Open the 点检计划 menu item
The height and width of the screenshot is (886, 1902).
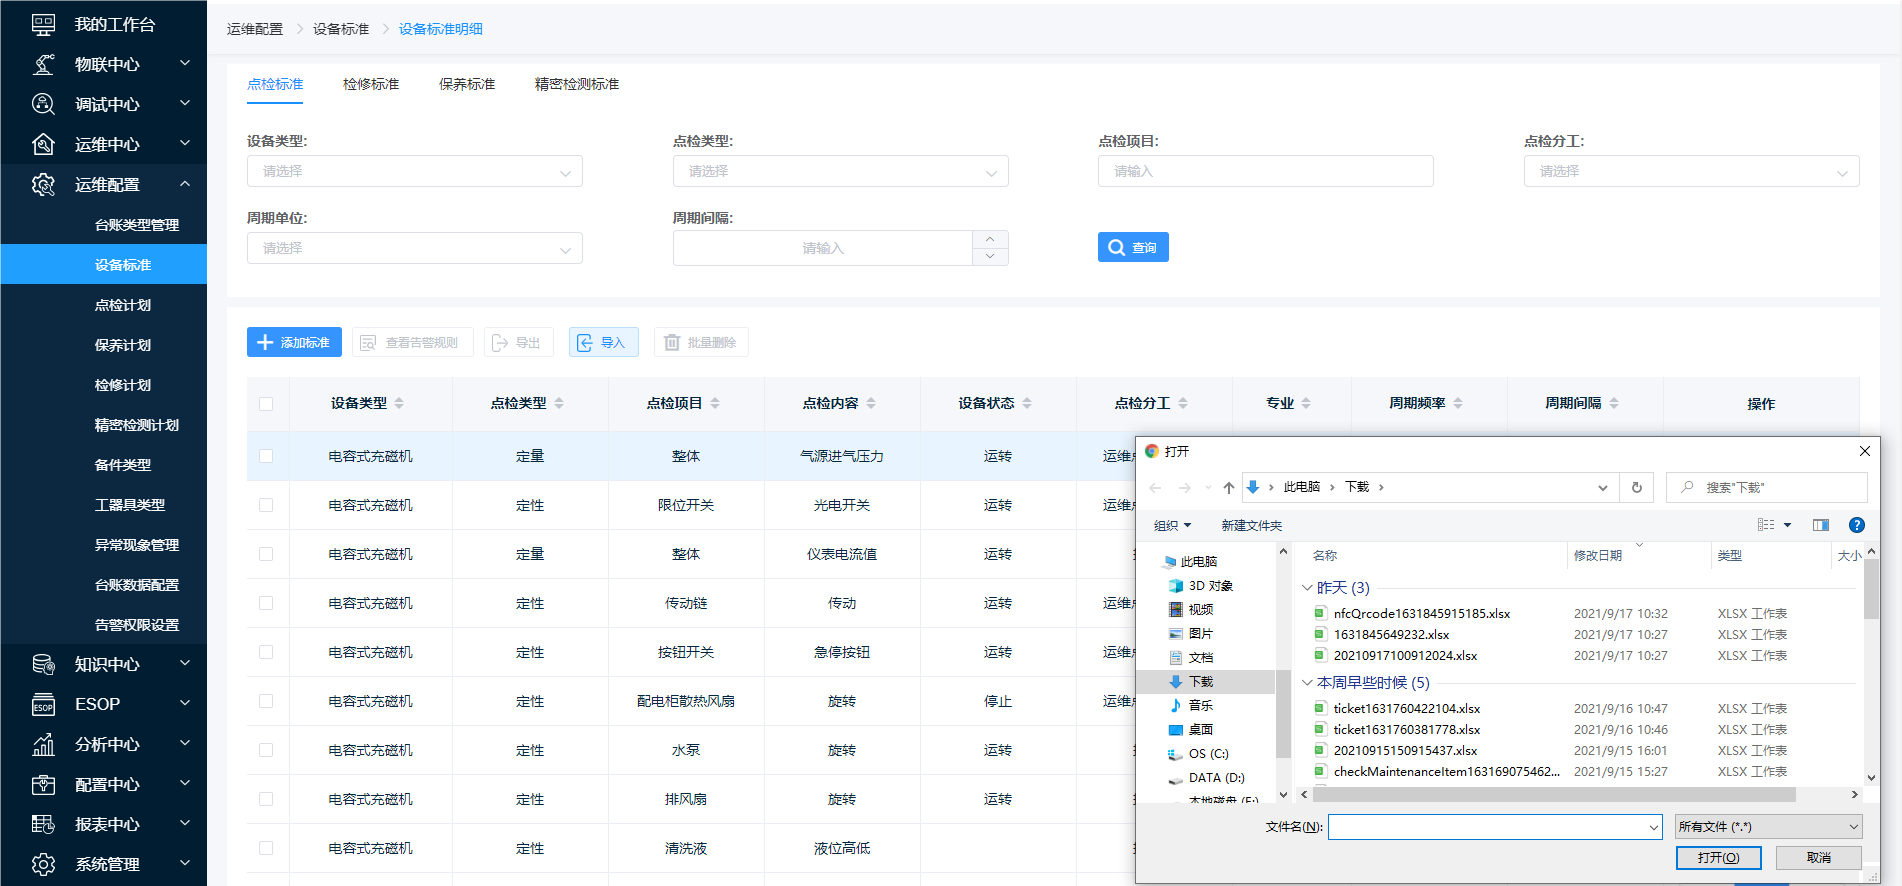[x=123, y=305]
